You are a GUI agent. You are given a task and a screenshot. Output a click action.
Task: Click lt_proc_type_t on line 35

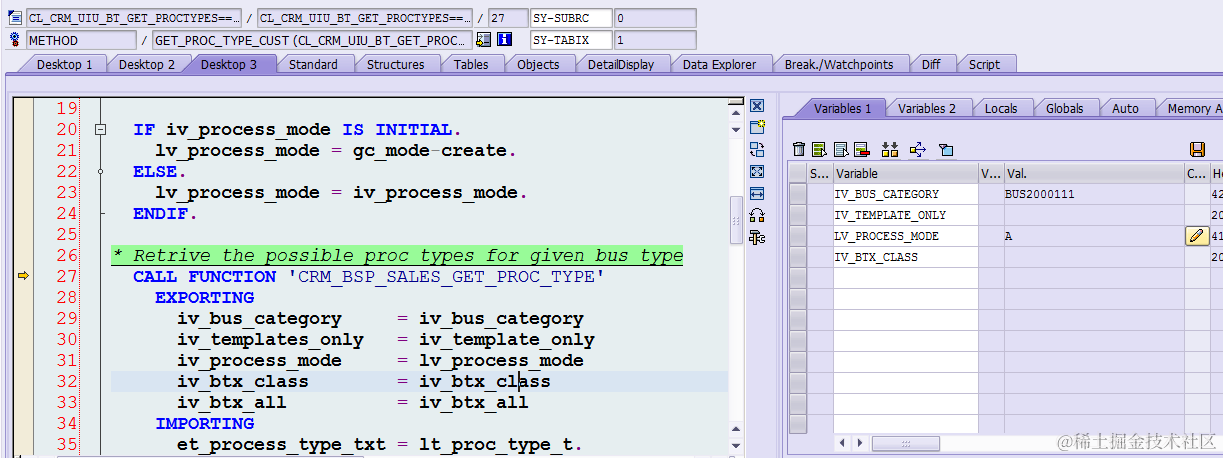point(496,444)
